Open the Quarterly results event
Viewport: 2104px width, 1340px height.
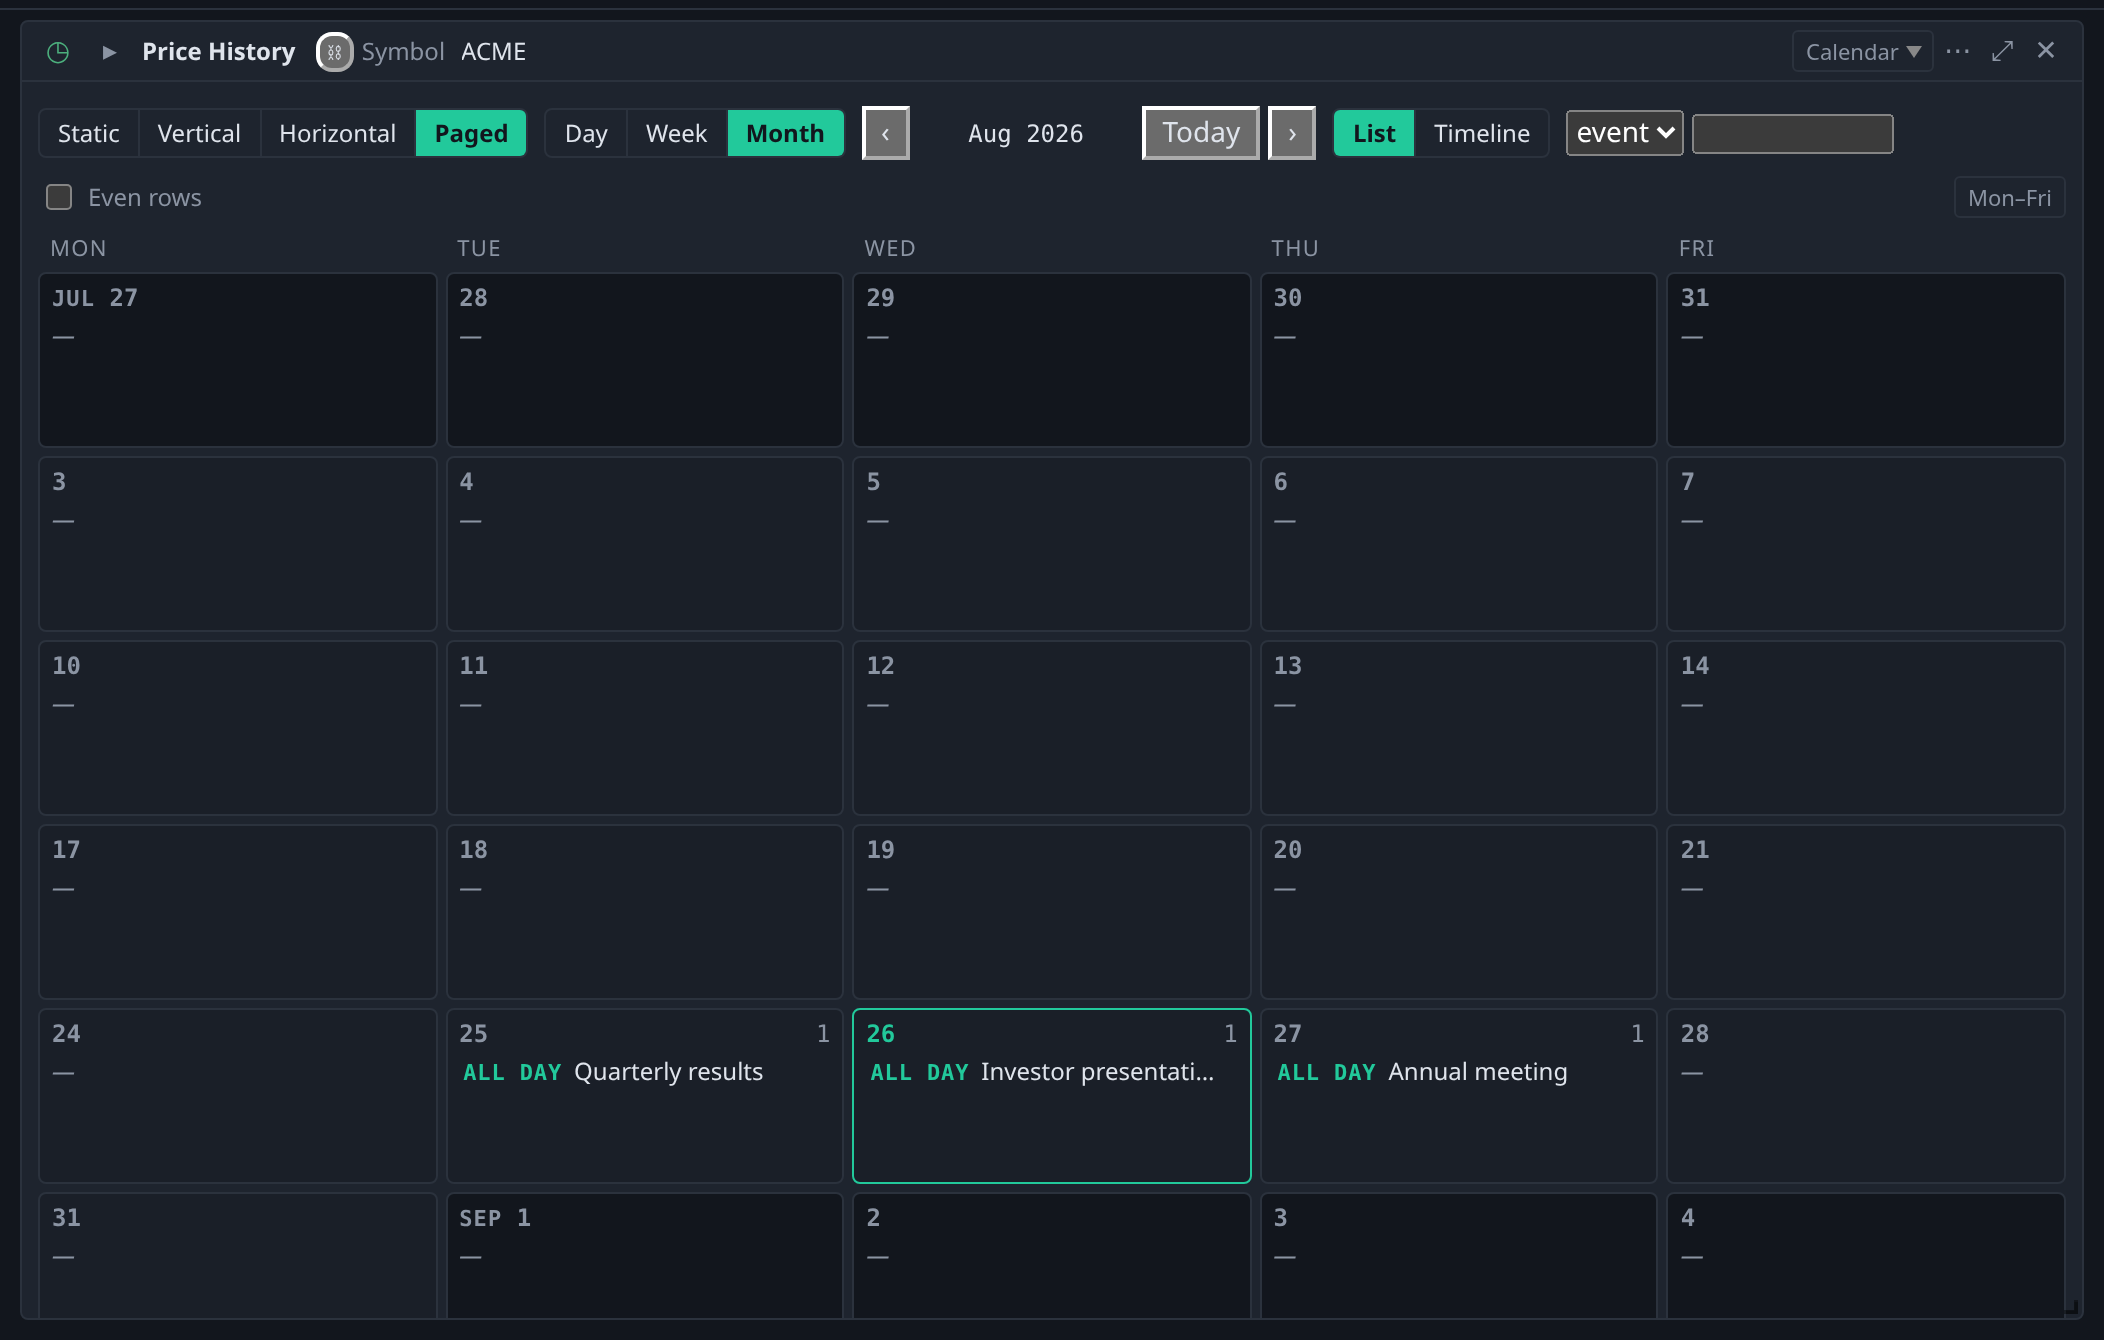pyautogui.click(x=644, y=1072)
